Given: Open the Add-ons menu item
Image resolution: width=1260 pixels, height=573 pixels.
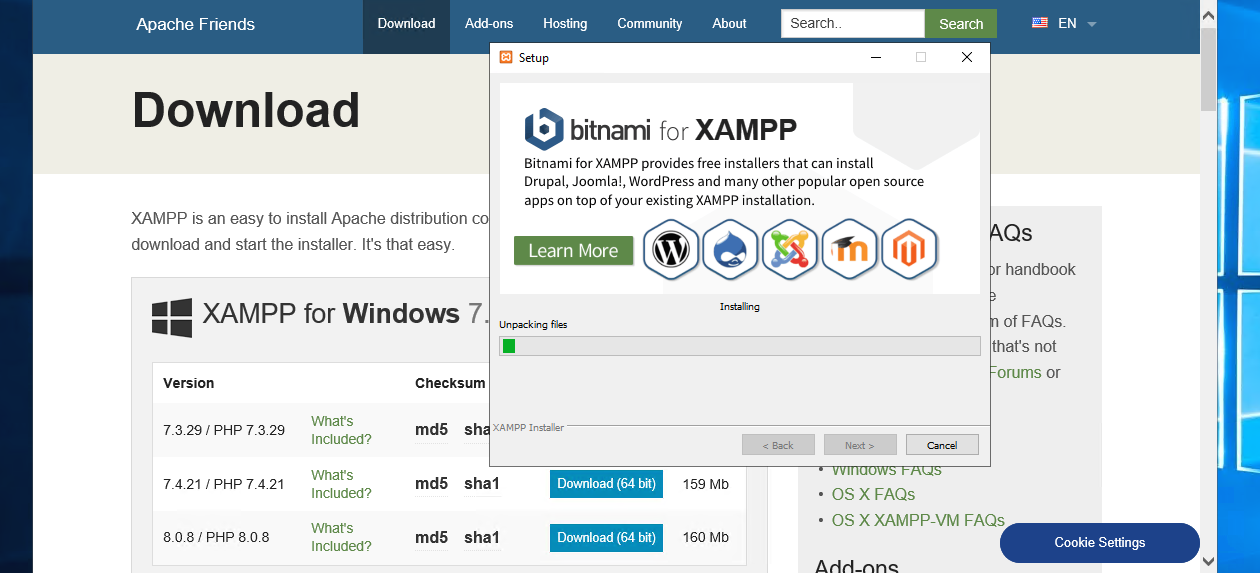Looking at the screenshot, I should coord(489,23).
